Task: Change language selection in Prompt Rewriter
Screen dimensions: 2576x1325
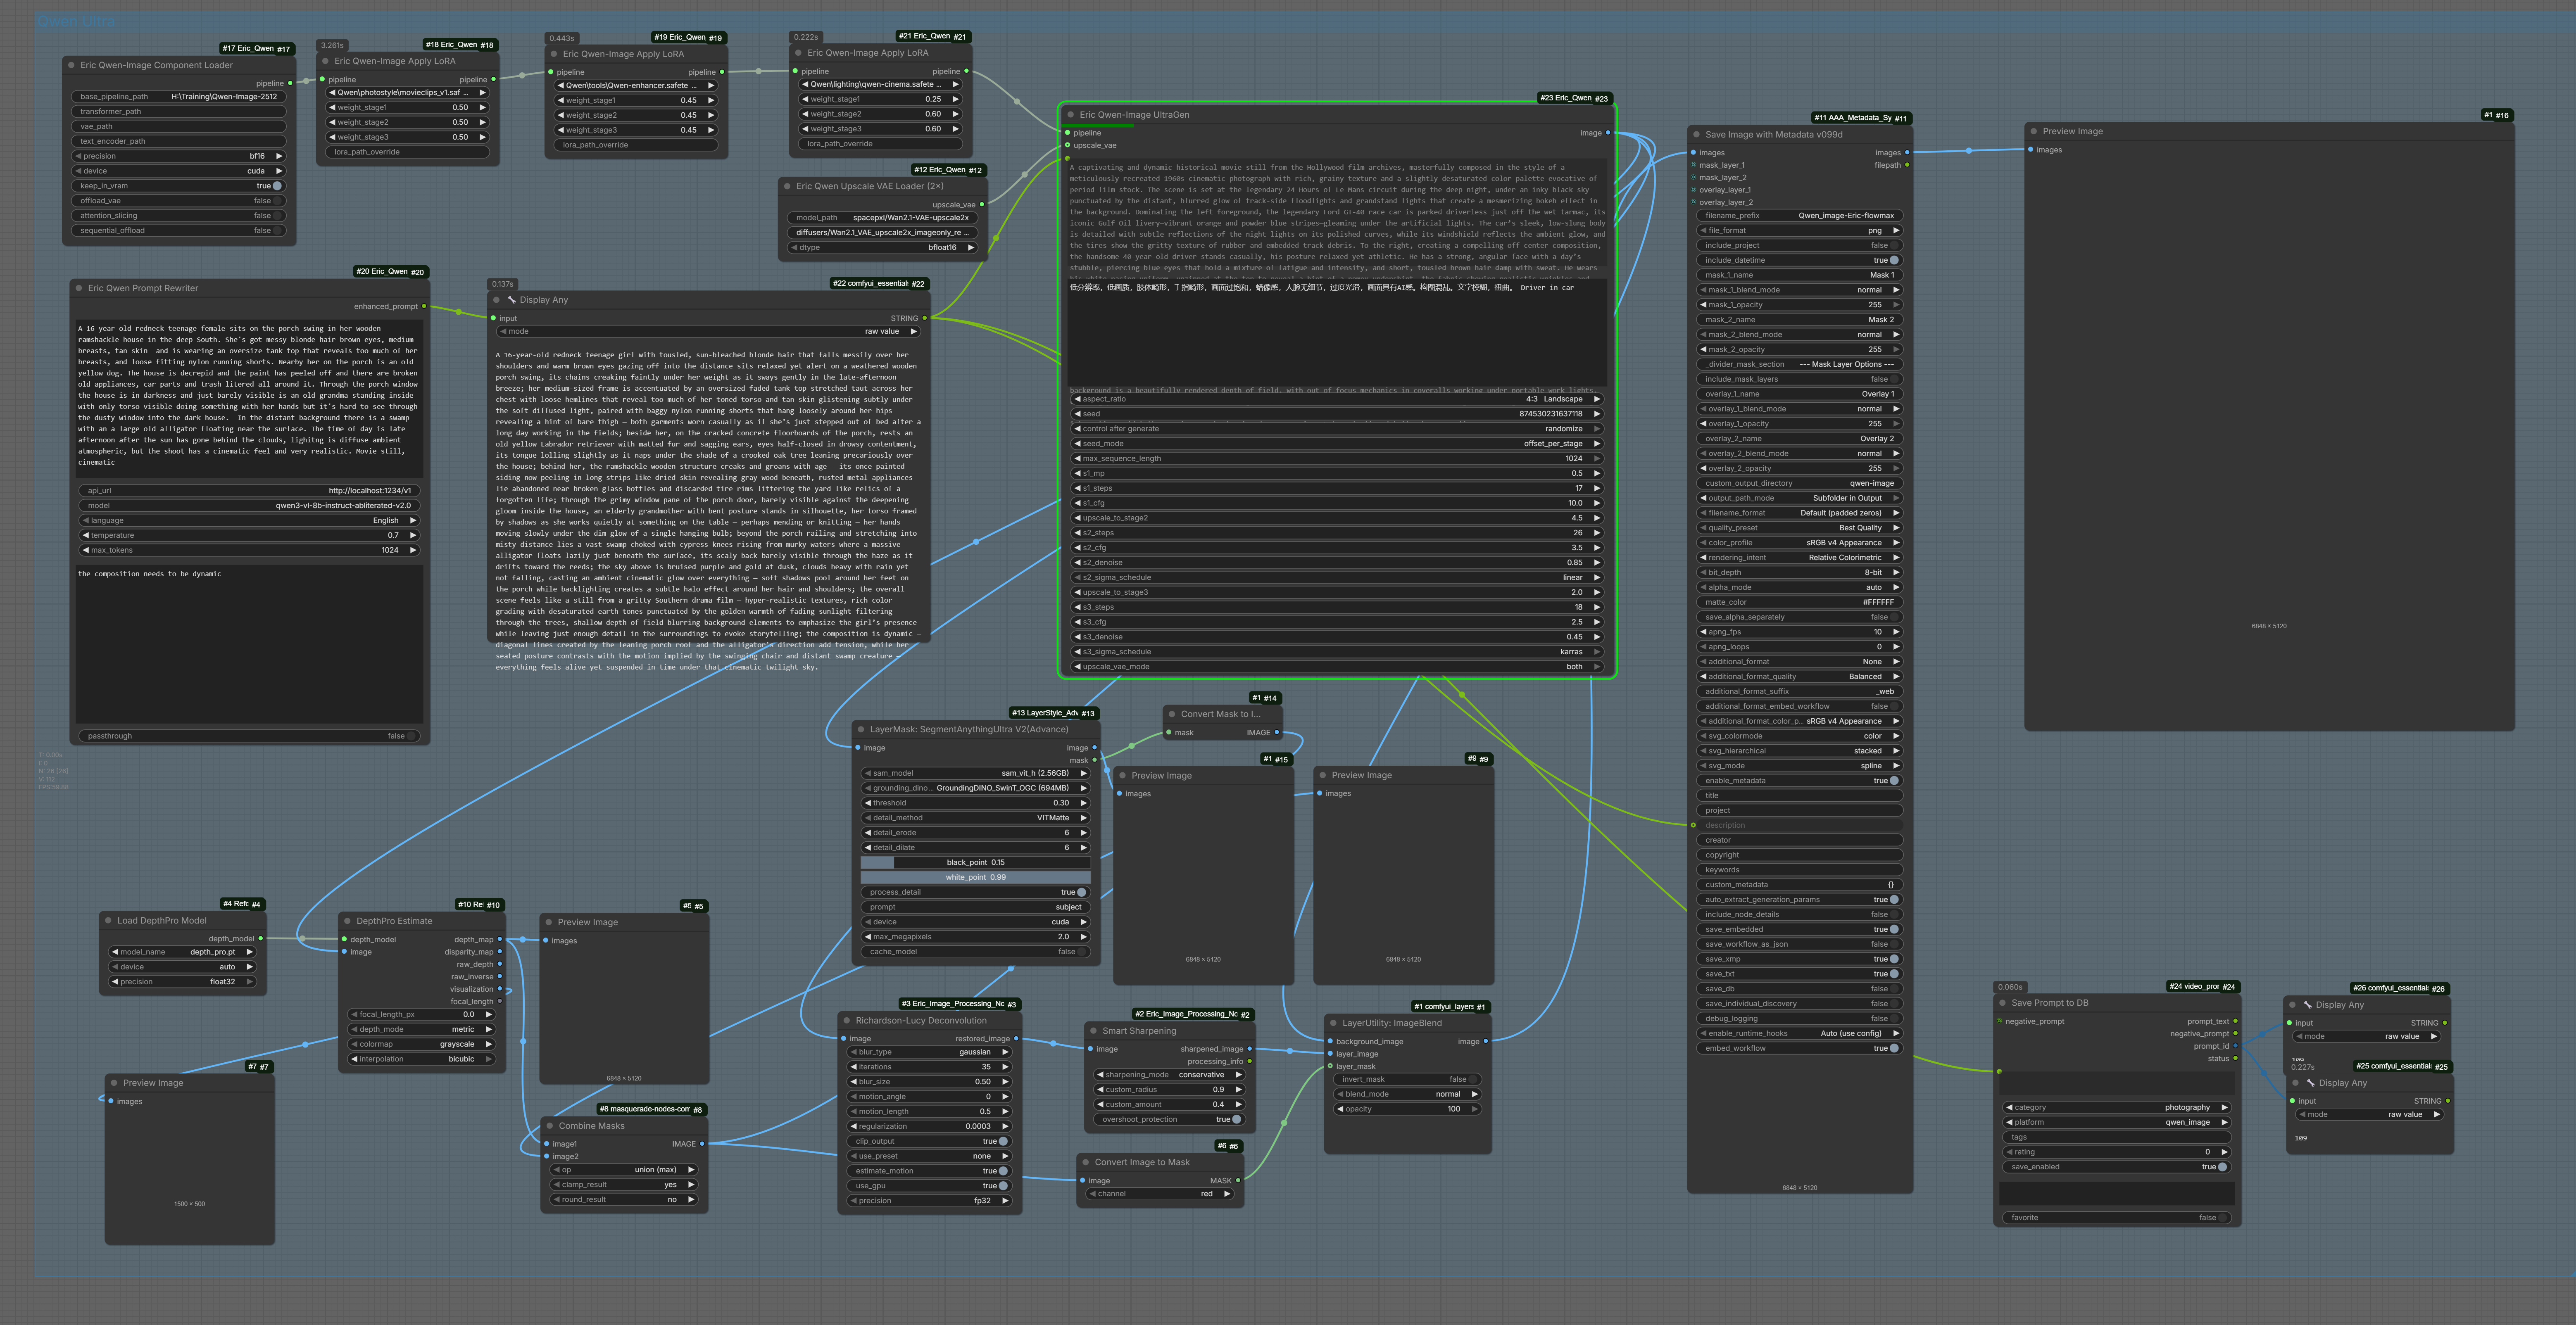Action: click(249, 521)
